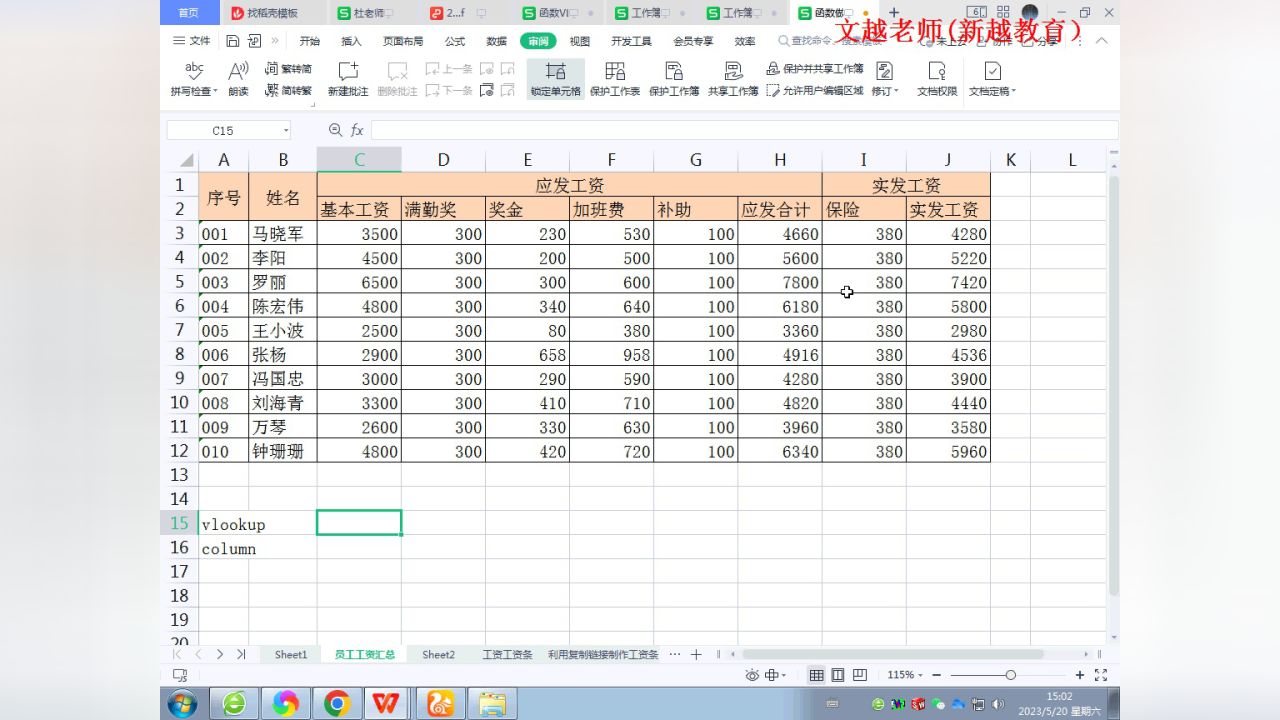Switch to the 插入 ribbon tab

(x=351, y=41)
